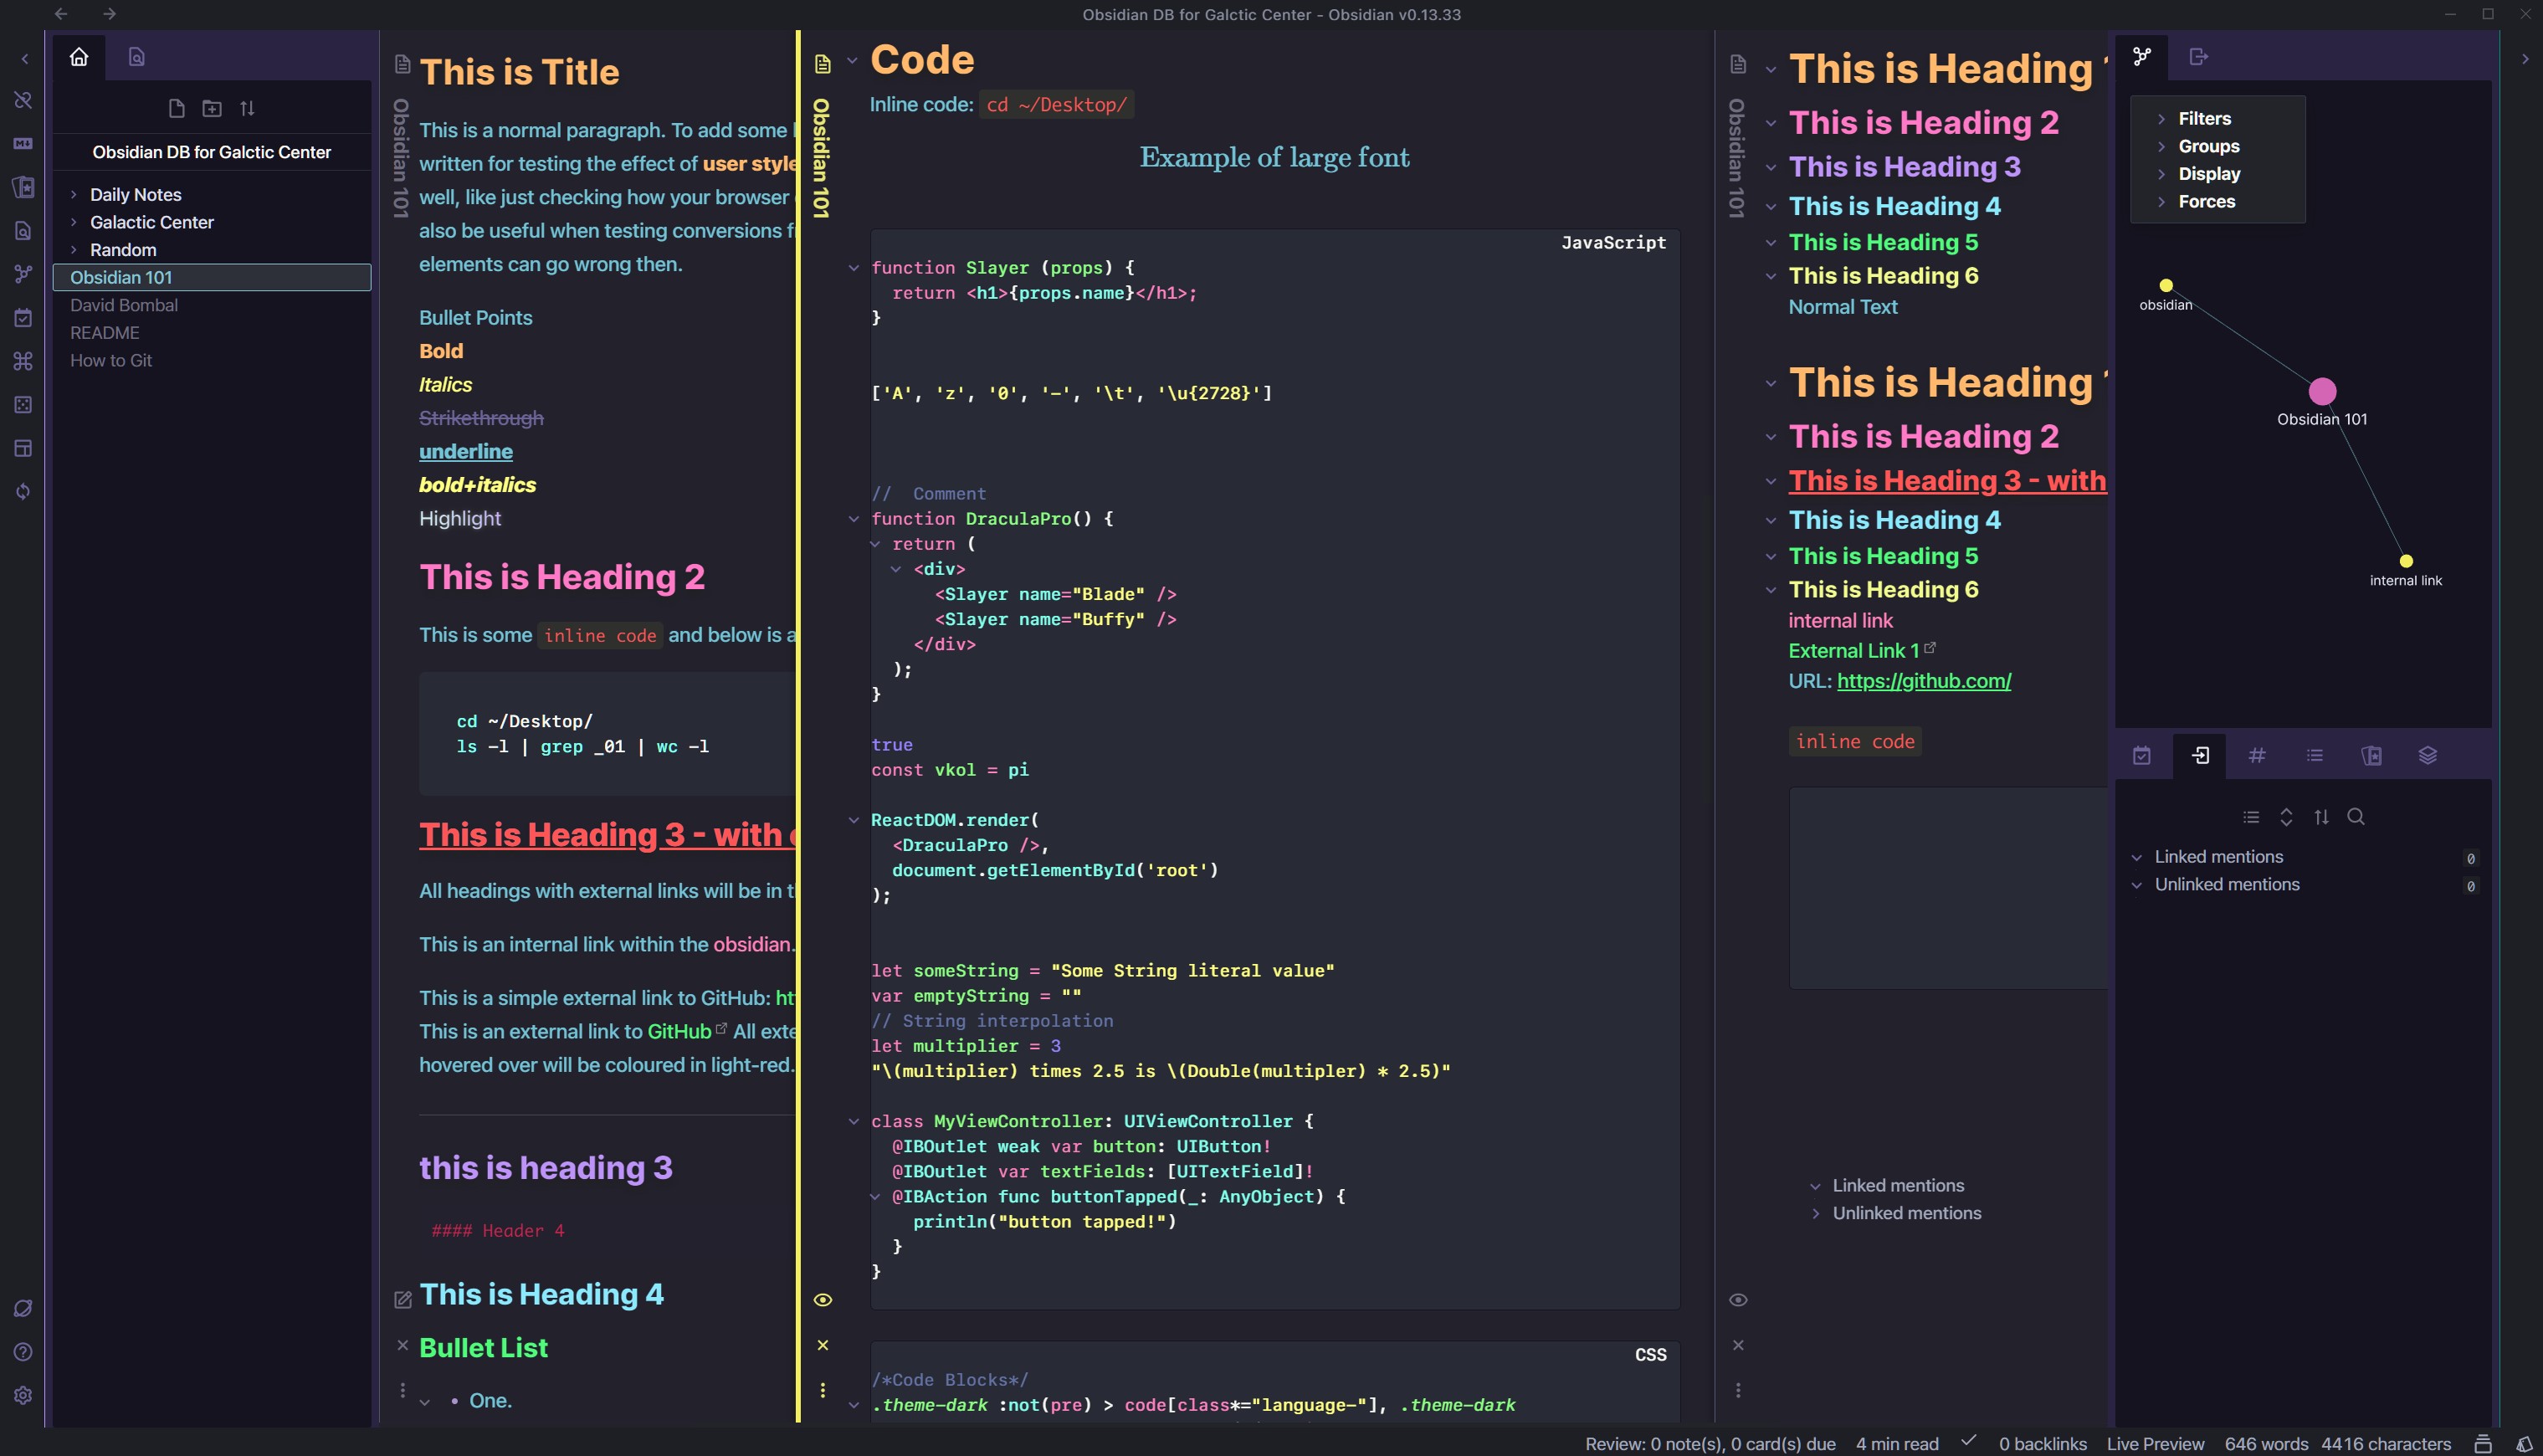Select the outgoing links tab
Screen dimensions: 2543x1456
2198,57
